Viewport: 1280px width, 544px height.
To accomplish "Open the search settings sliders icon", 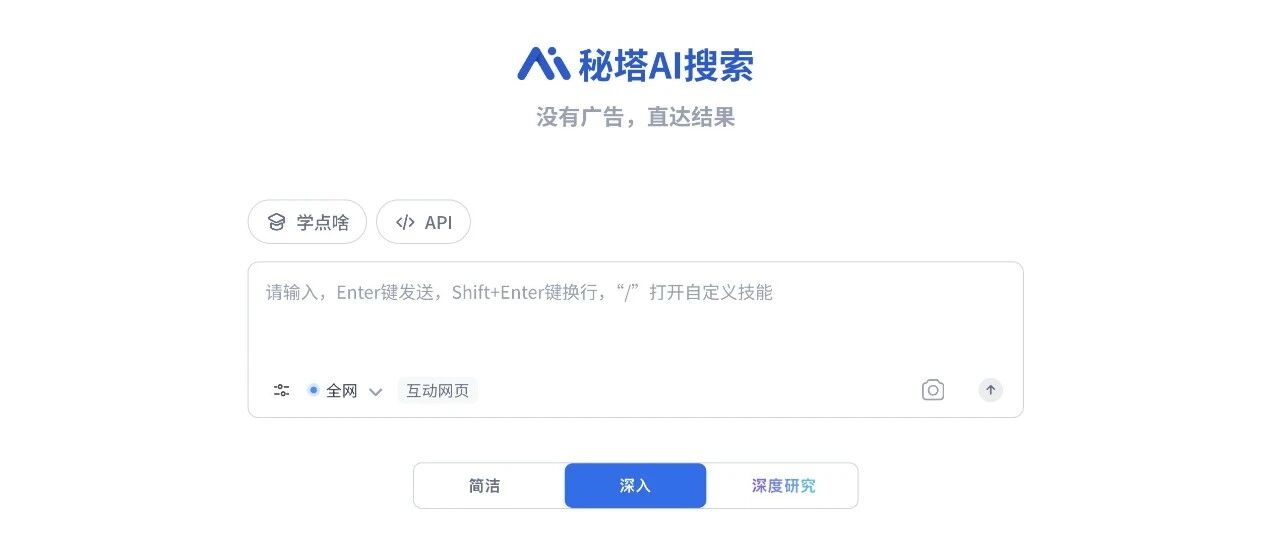I will tap(282, 390).
